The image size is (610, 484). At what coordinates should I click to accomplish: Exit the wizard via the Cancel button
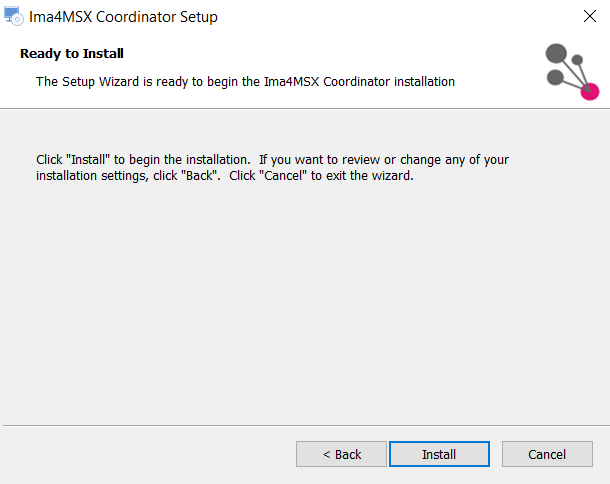547,454
